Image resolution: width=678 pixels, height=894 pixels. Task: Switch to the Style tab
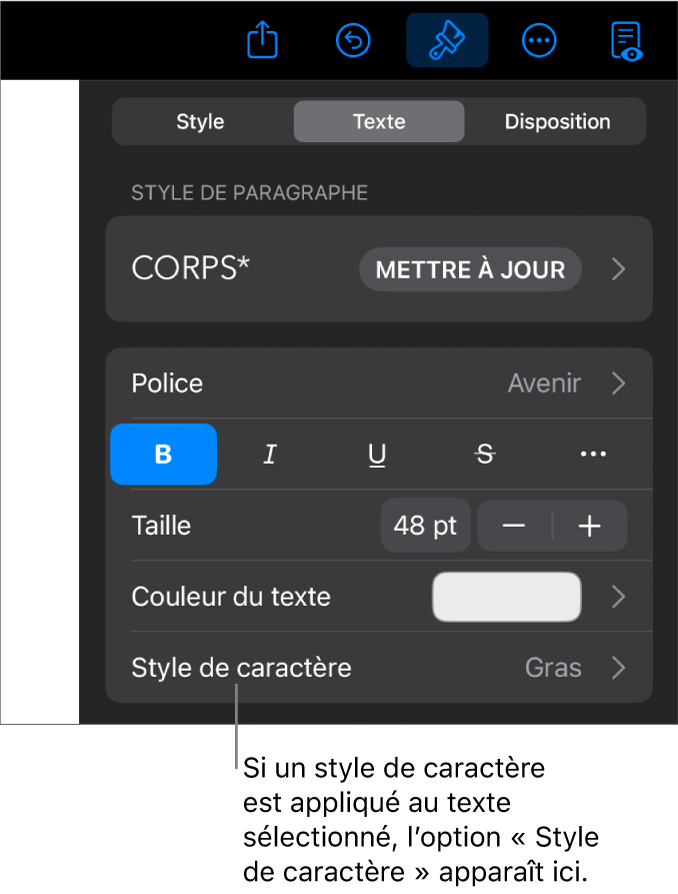(200, 122)
